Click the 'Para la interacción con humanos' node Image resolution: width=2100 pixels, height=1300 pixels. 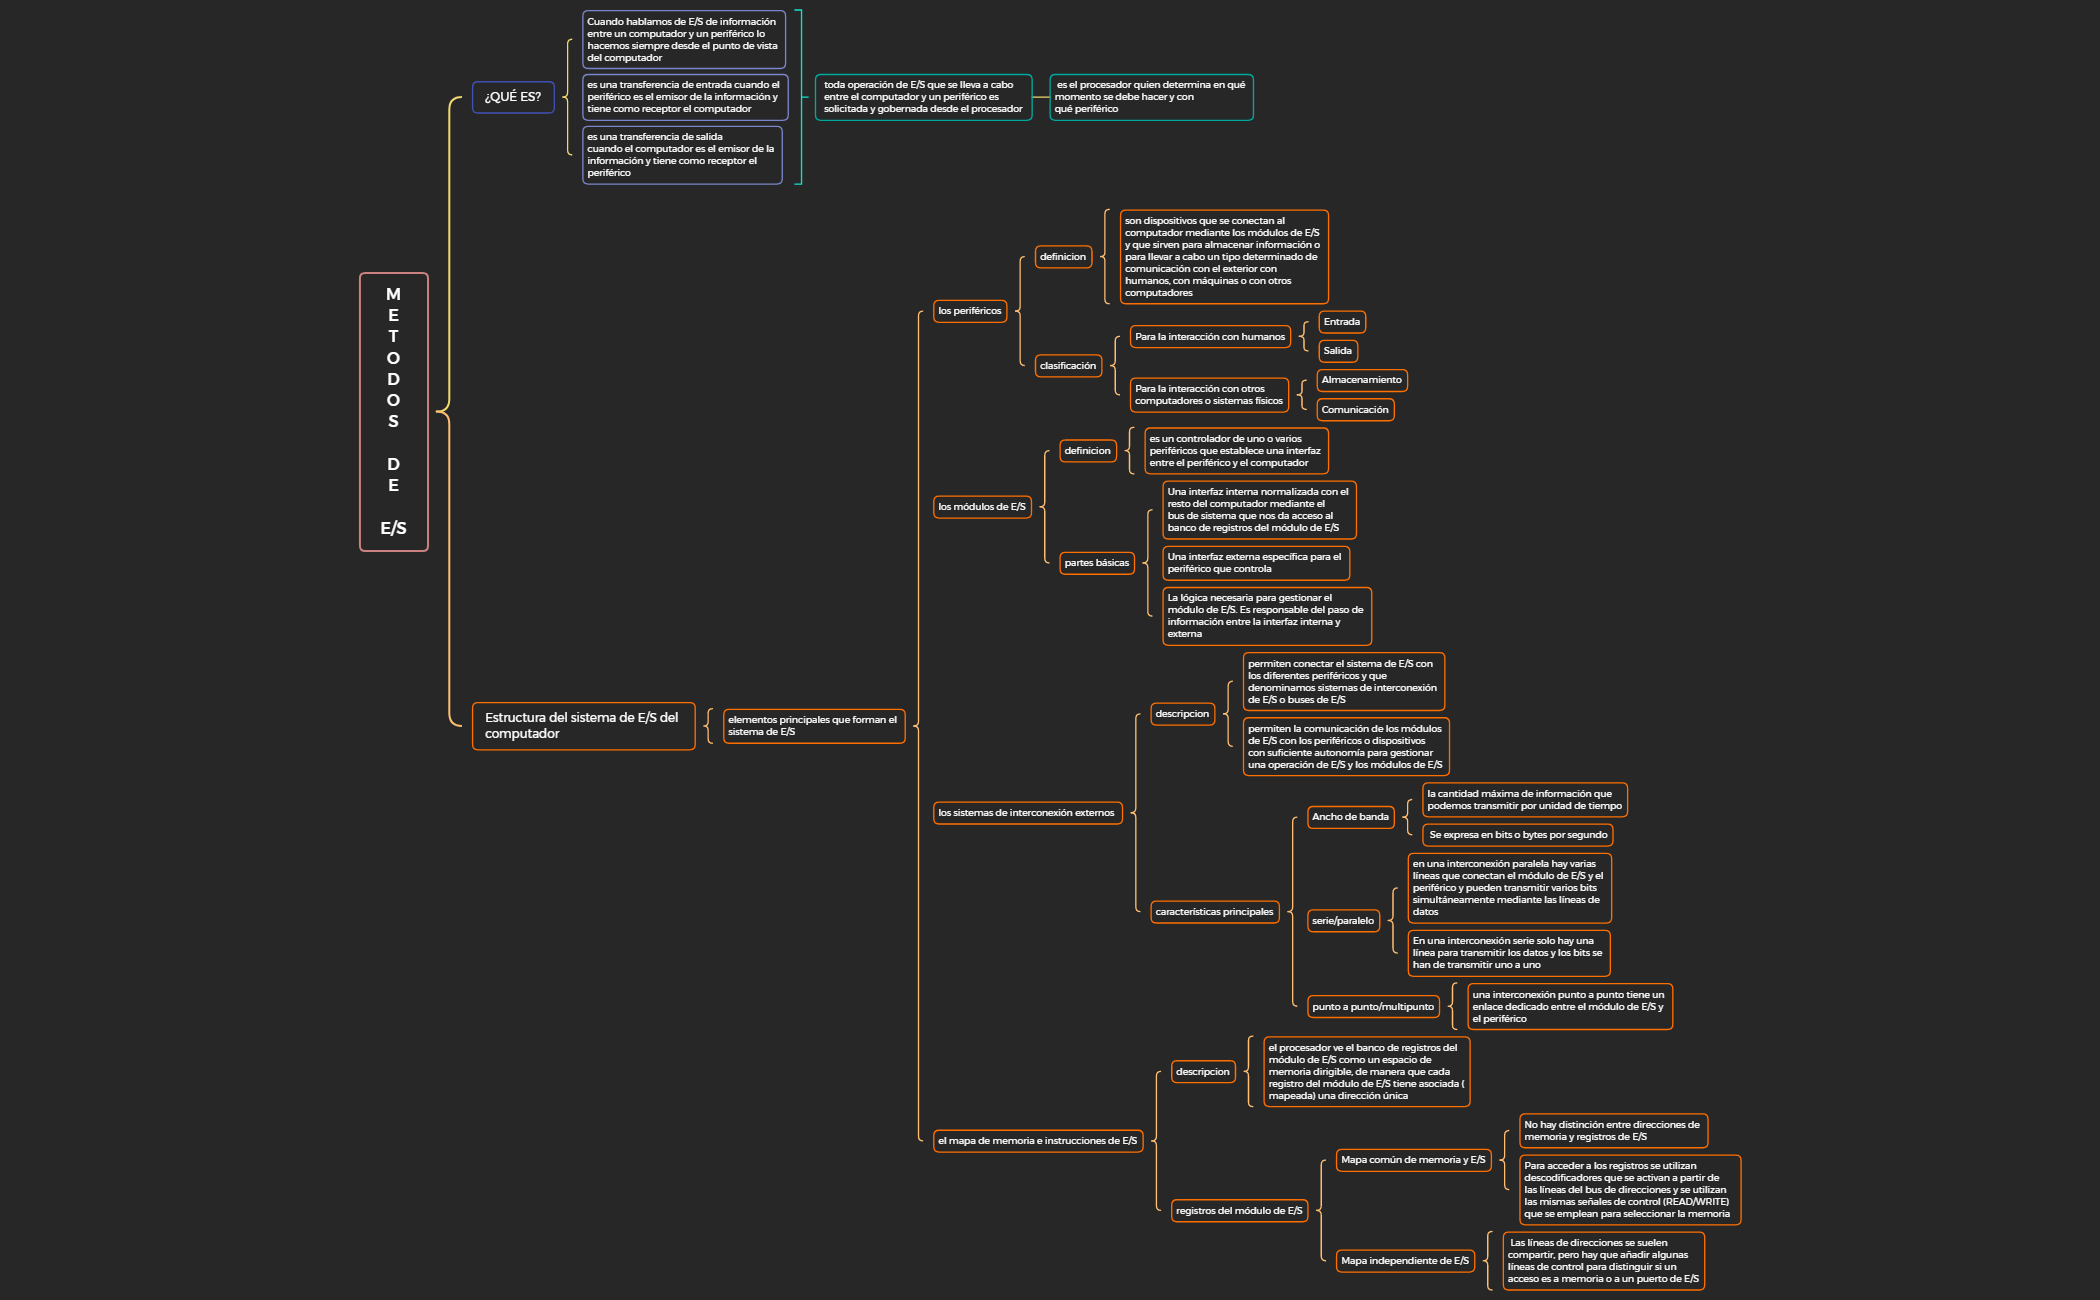tap(1209, 337)
